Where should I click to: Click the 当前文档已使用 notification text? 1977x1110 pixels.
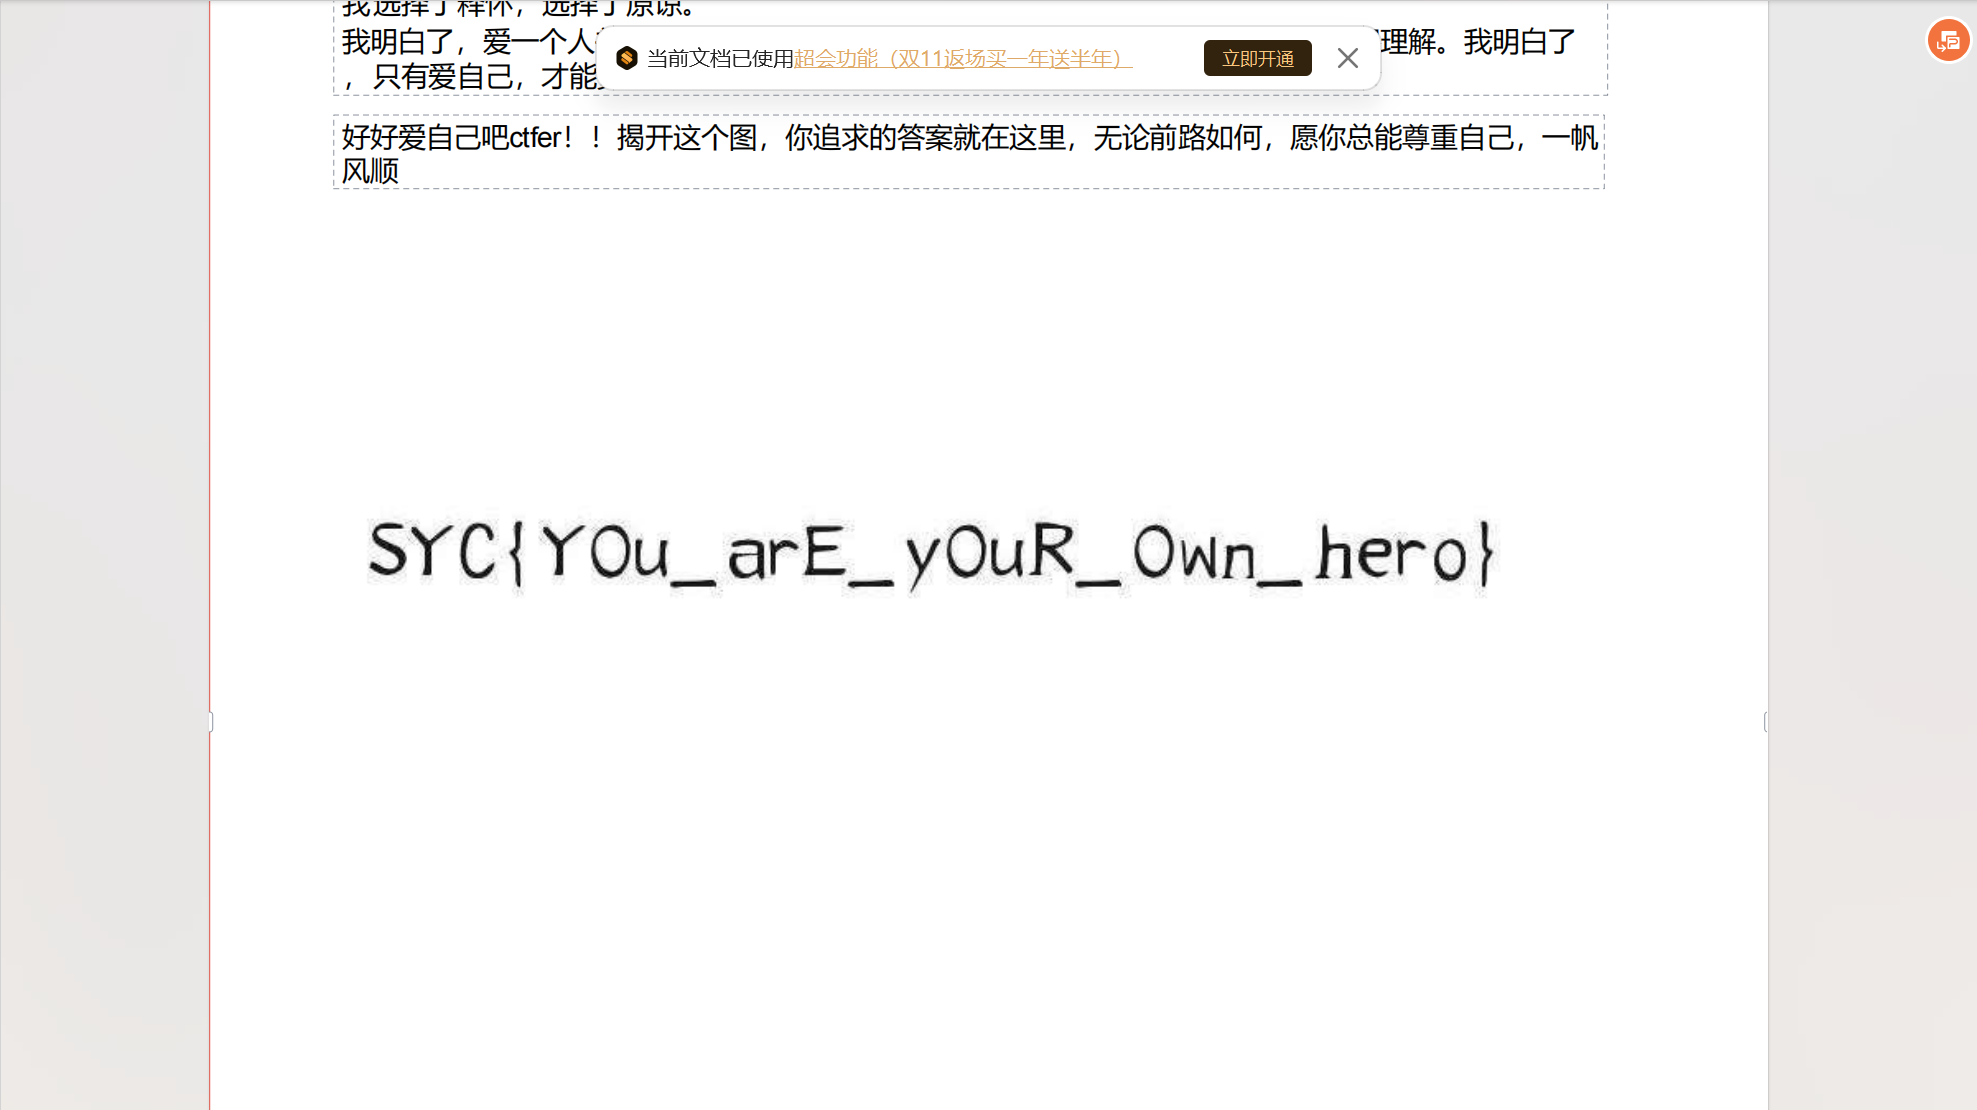point(719,58)
